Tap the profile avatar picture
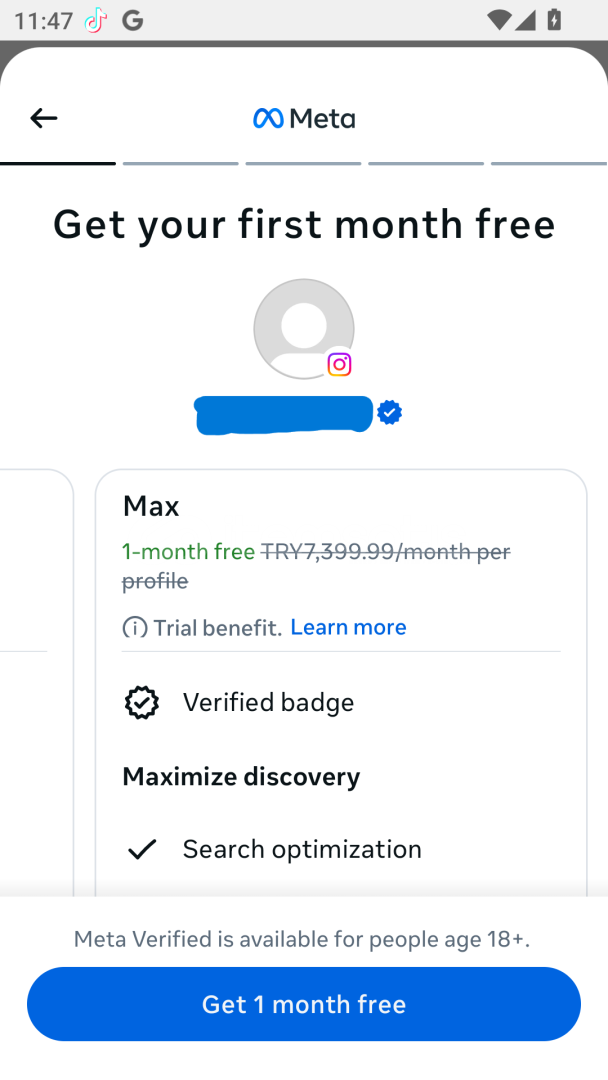 pyautogui.click(x=303, y=328)
